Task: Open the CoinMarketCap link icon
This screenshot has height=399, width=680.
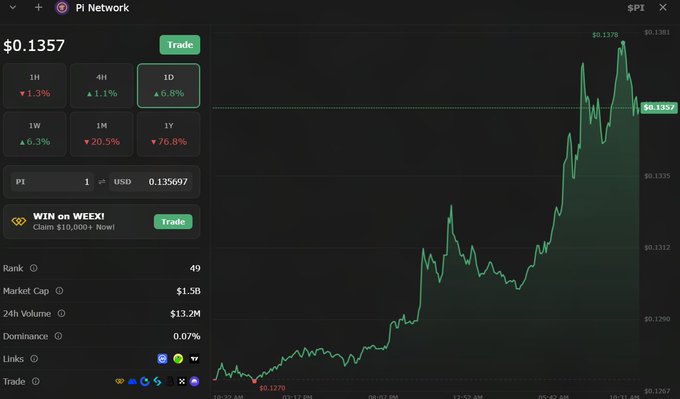Action: coord(162,359)
